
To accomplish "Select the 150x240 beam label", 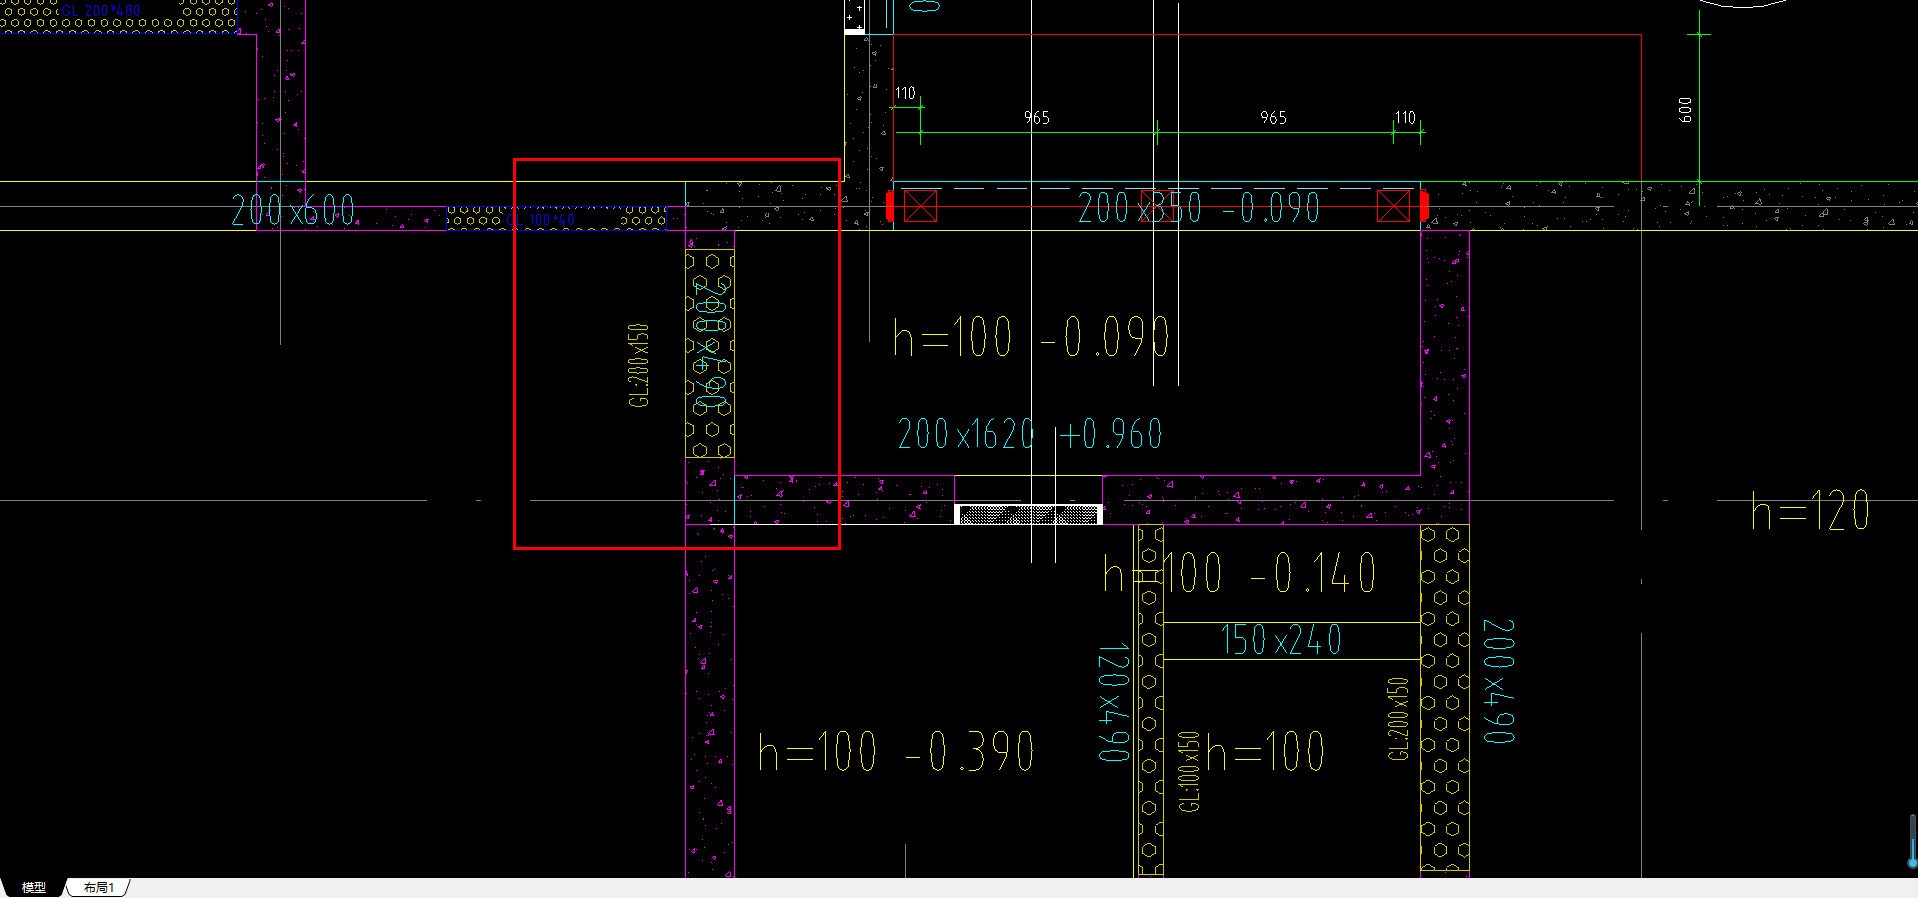I will click(x=1281, y=640).
